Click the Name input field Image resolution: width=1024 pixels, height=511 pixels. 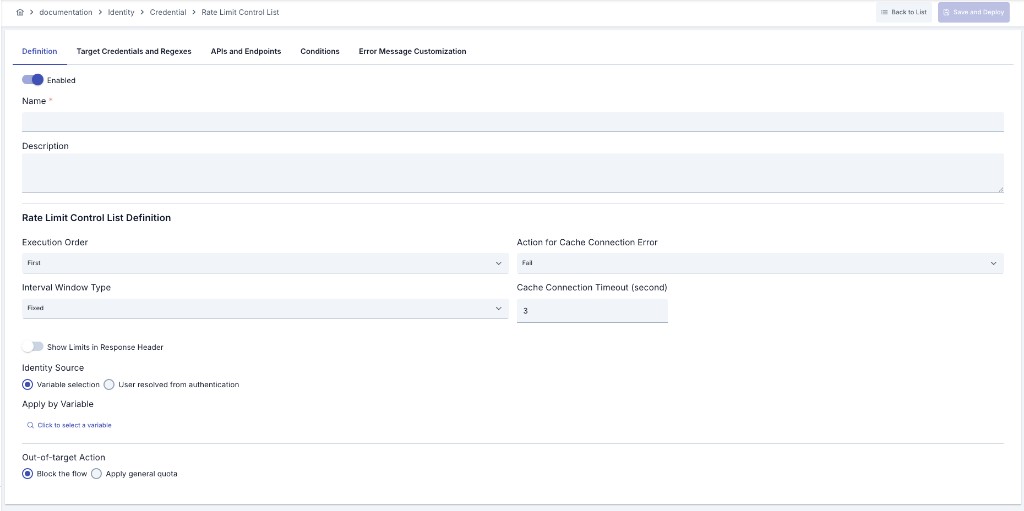[513, 122]
